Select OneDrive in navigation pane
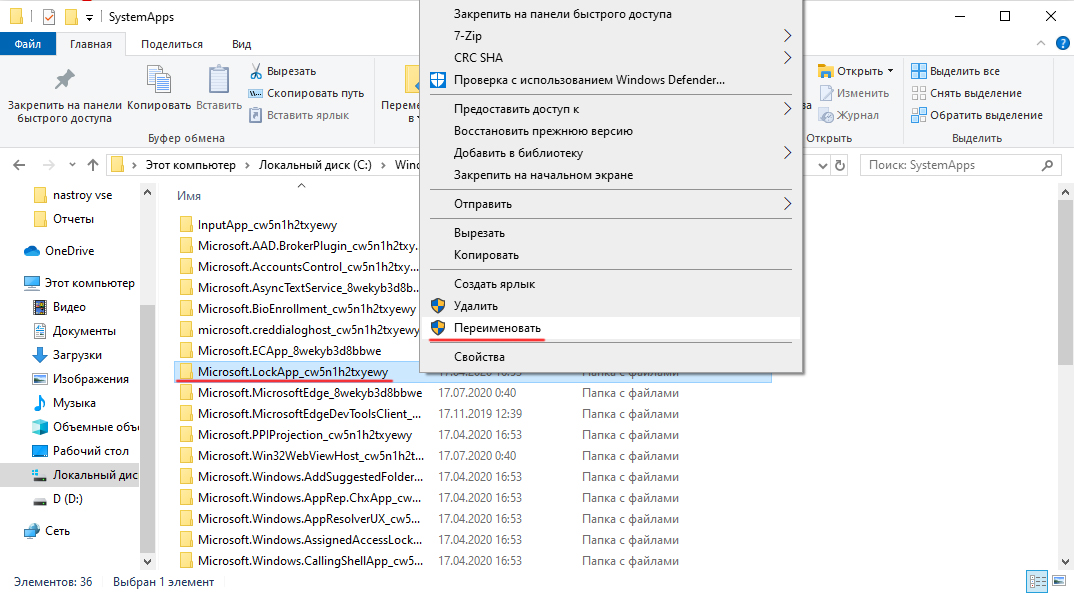Image resolution: width=1074 pixels, height=593 pixels. click(x=59, y=251)
